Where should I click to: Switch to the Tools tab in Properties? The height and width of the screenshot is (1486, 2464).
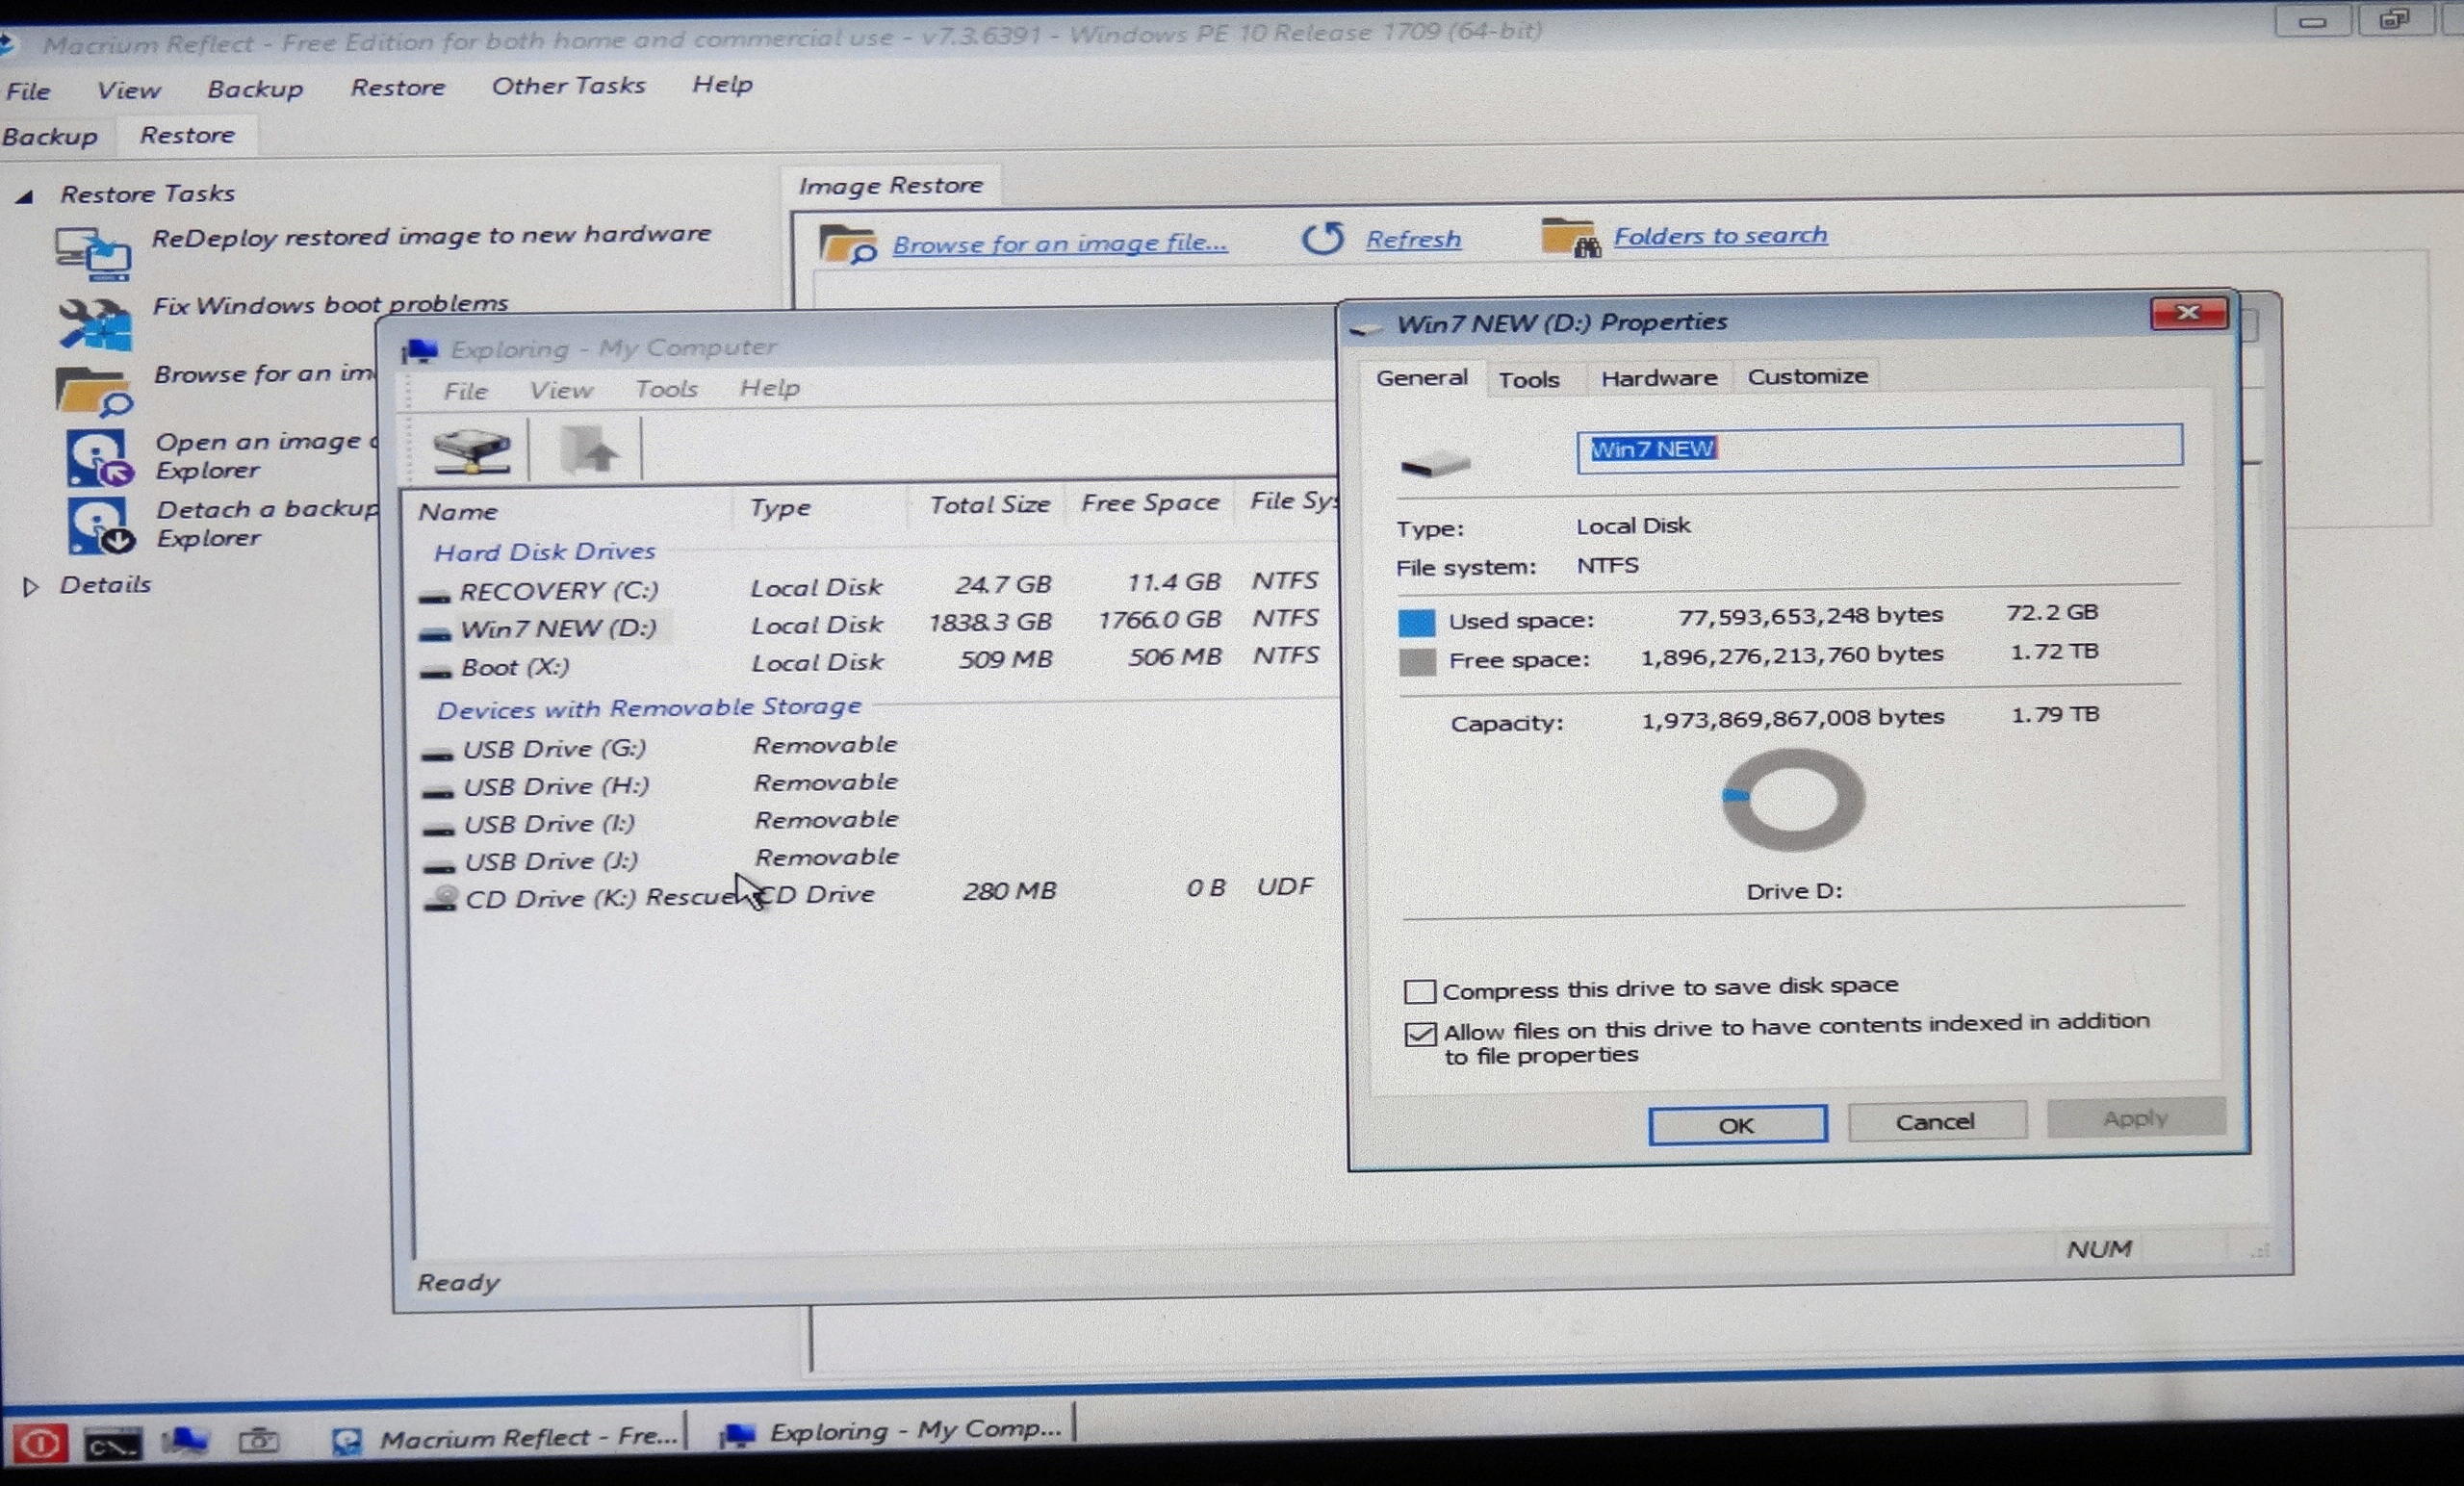pyautogui.click(x=1529, y=379)
